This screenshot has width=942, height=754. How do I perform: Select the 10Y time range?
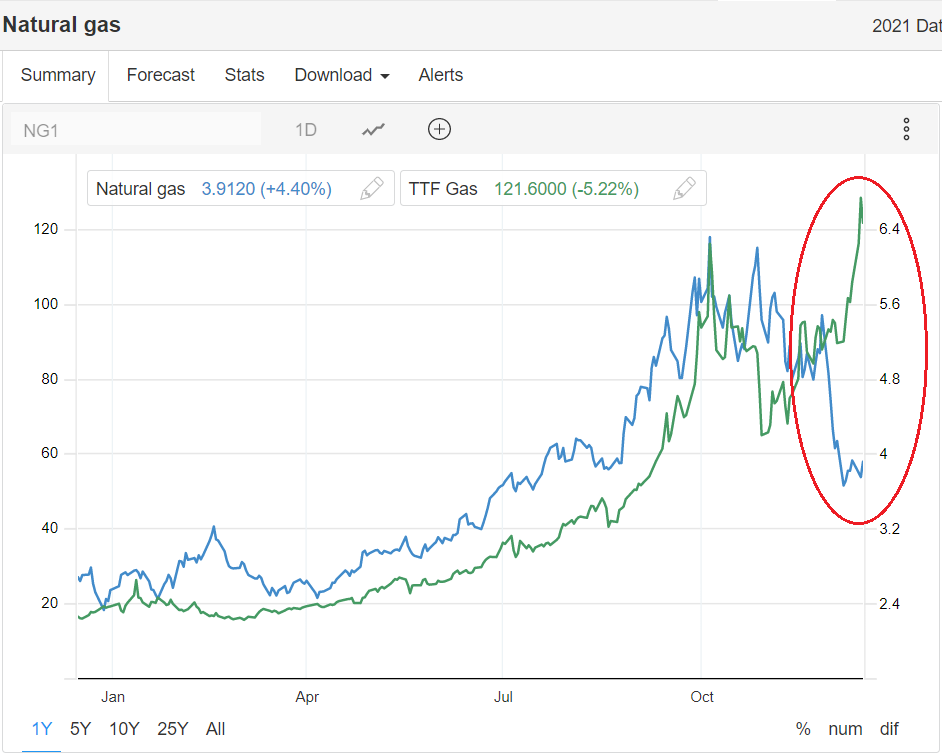click(x=124, y=729)
